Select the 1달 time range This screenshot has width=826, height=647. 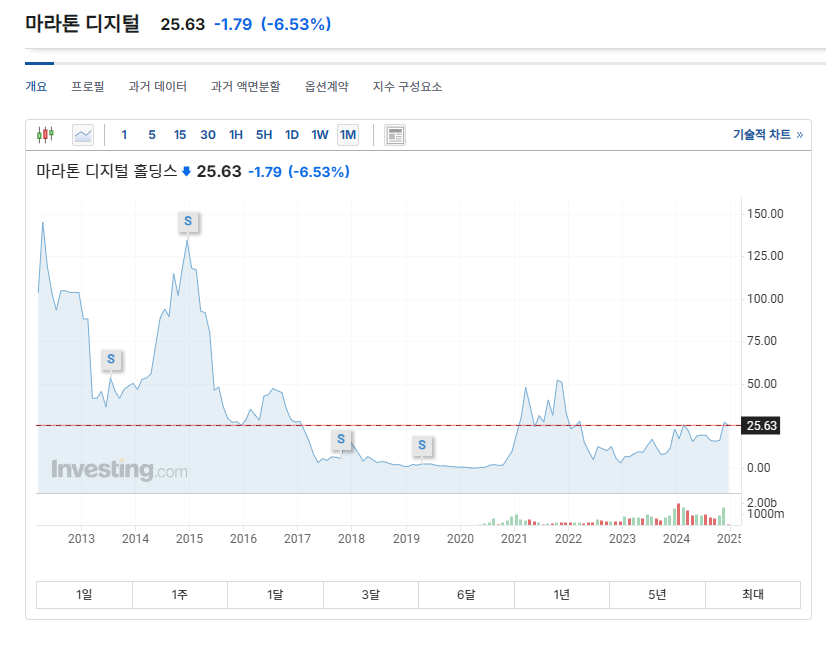275,595
